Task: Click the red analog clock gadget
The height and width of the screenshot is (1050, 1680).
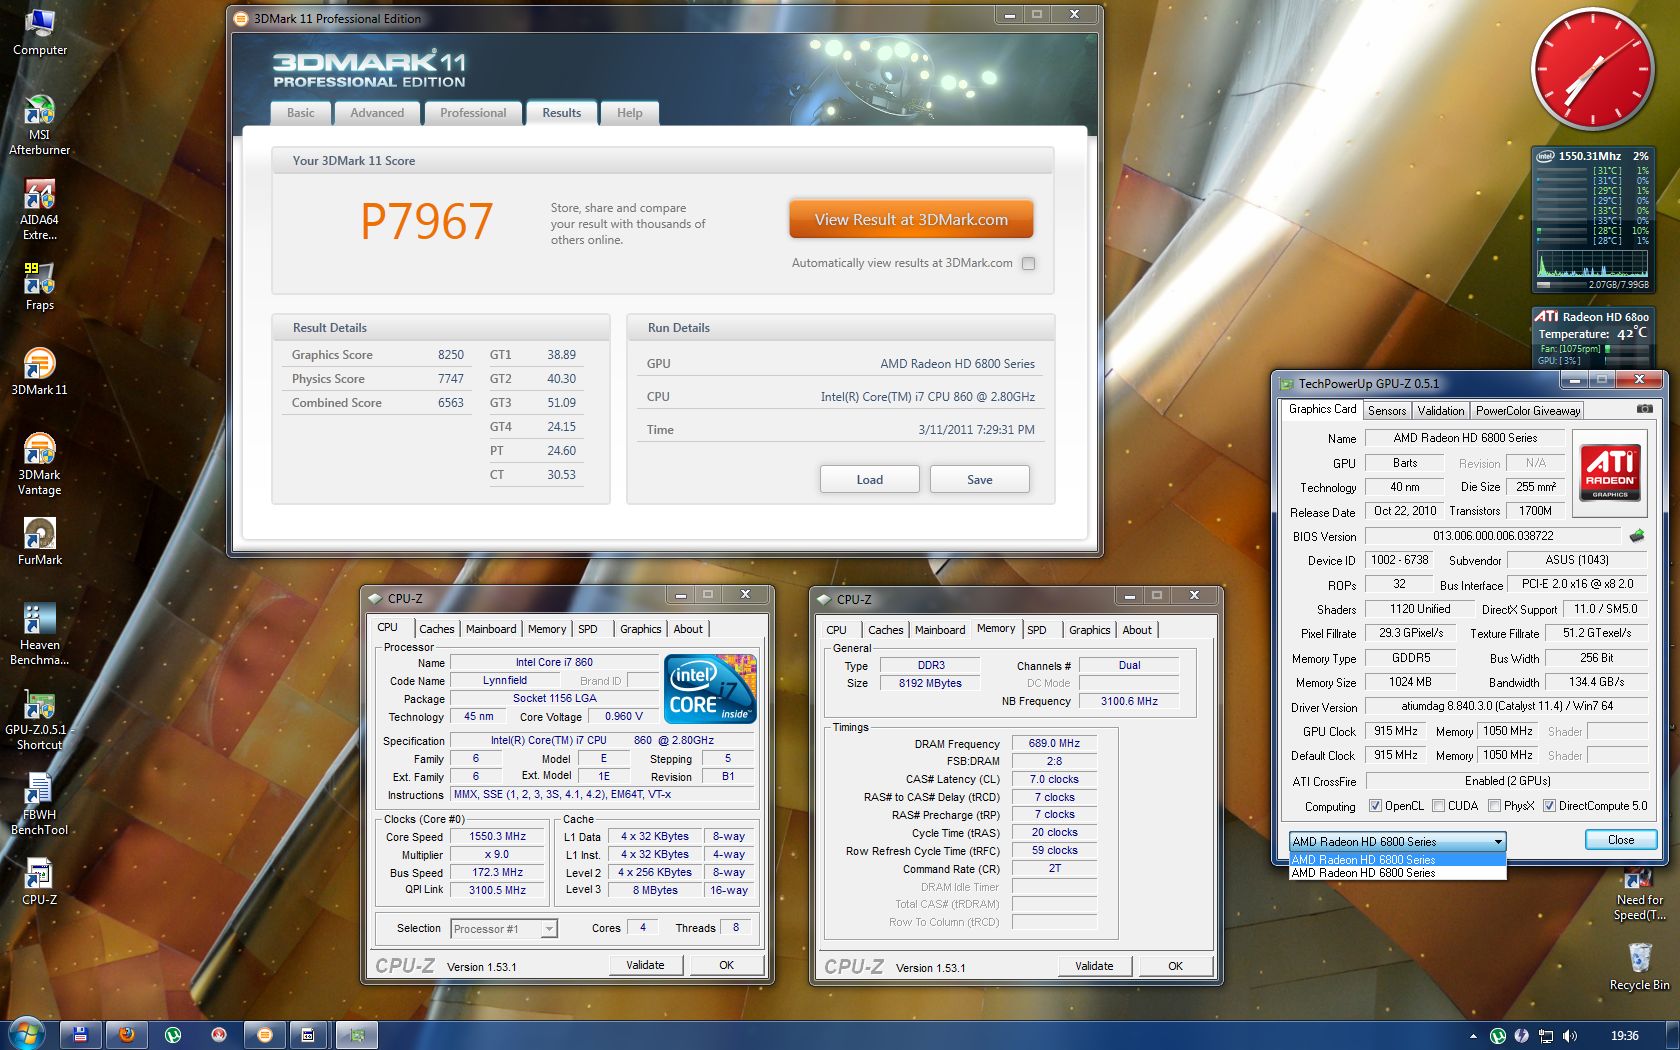Action: pyautogui.click(x=1592, y=68)
